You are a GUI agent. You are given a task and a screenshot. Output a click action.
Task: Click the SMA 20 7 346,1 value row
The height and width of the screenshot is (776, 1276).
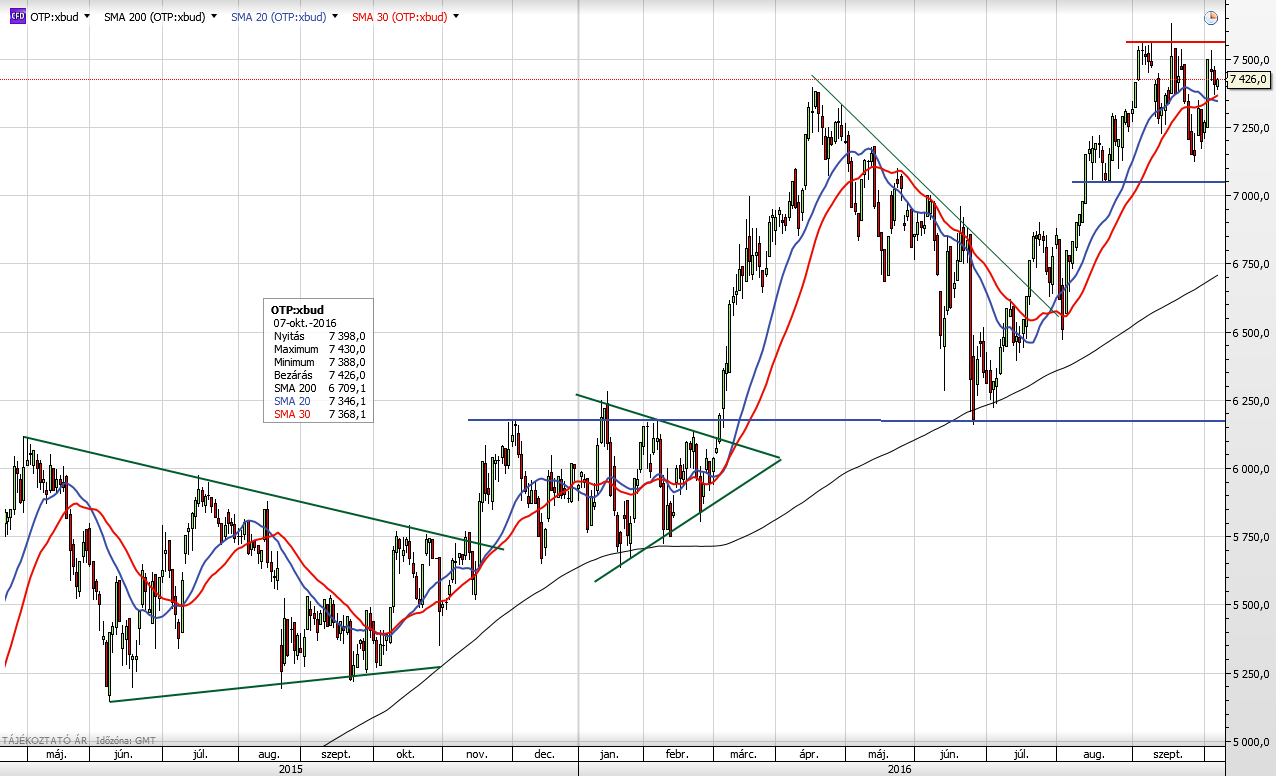[319, 401]
